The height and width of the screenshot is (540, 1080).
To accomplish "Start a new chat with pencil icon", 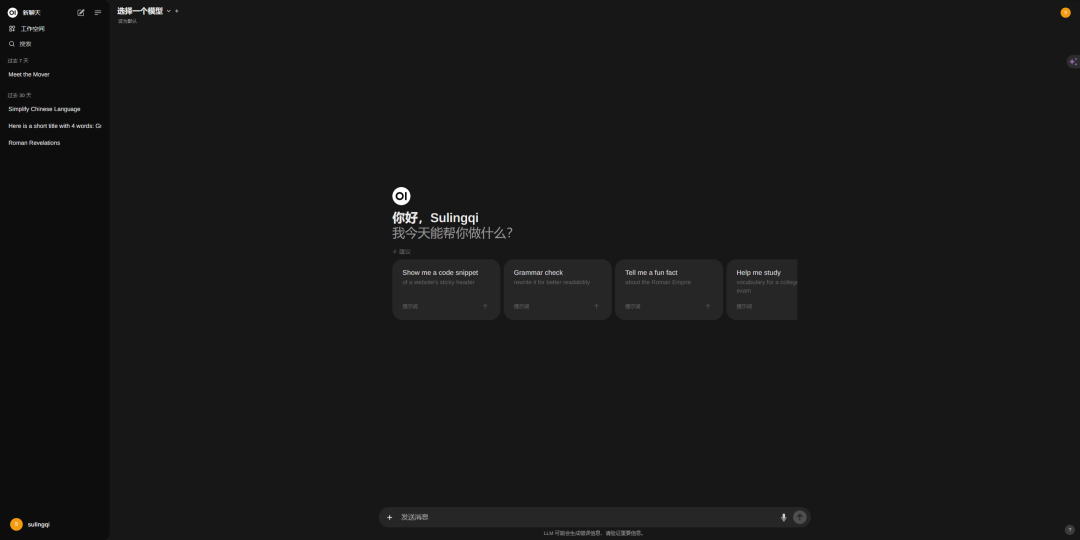I will point(81,12).
